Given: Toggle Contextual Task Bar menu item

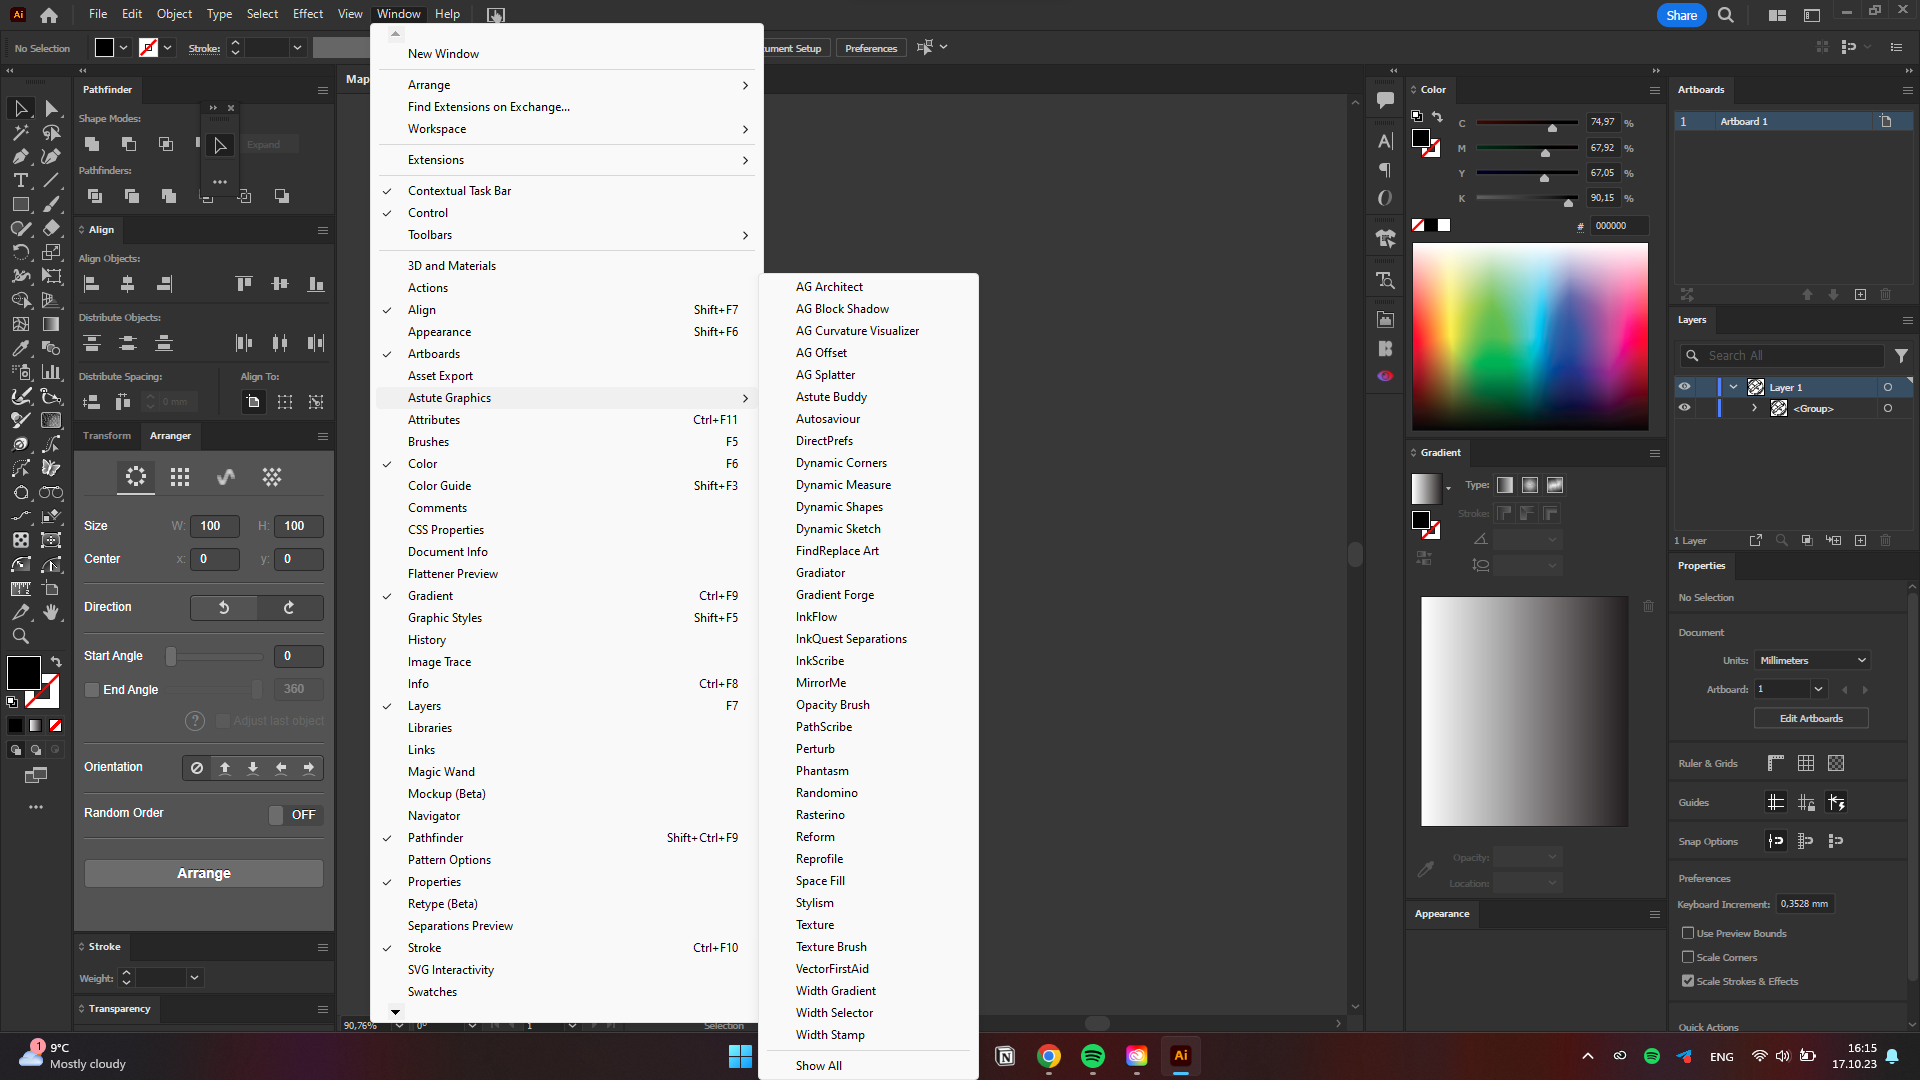Looking at the screenshot, I should pos(565,191).
